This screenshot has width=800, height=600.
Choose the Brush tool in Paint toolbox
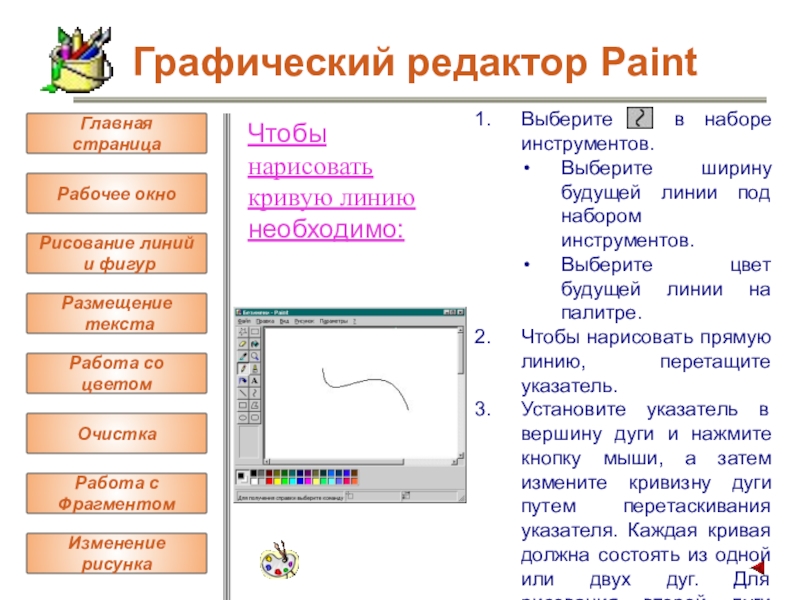[x=255, y=368]
